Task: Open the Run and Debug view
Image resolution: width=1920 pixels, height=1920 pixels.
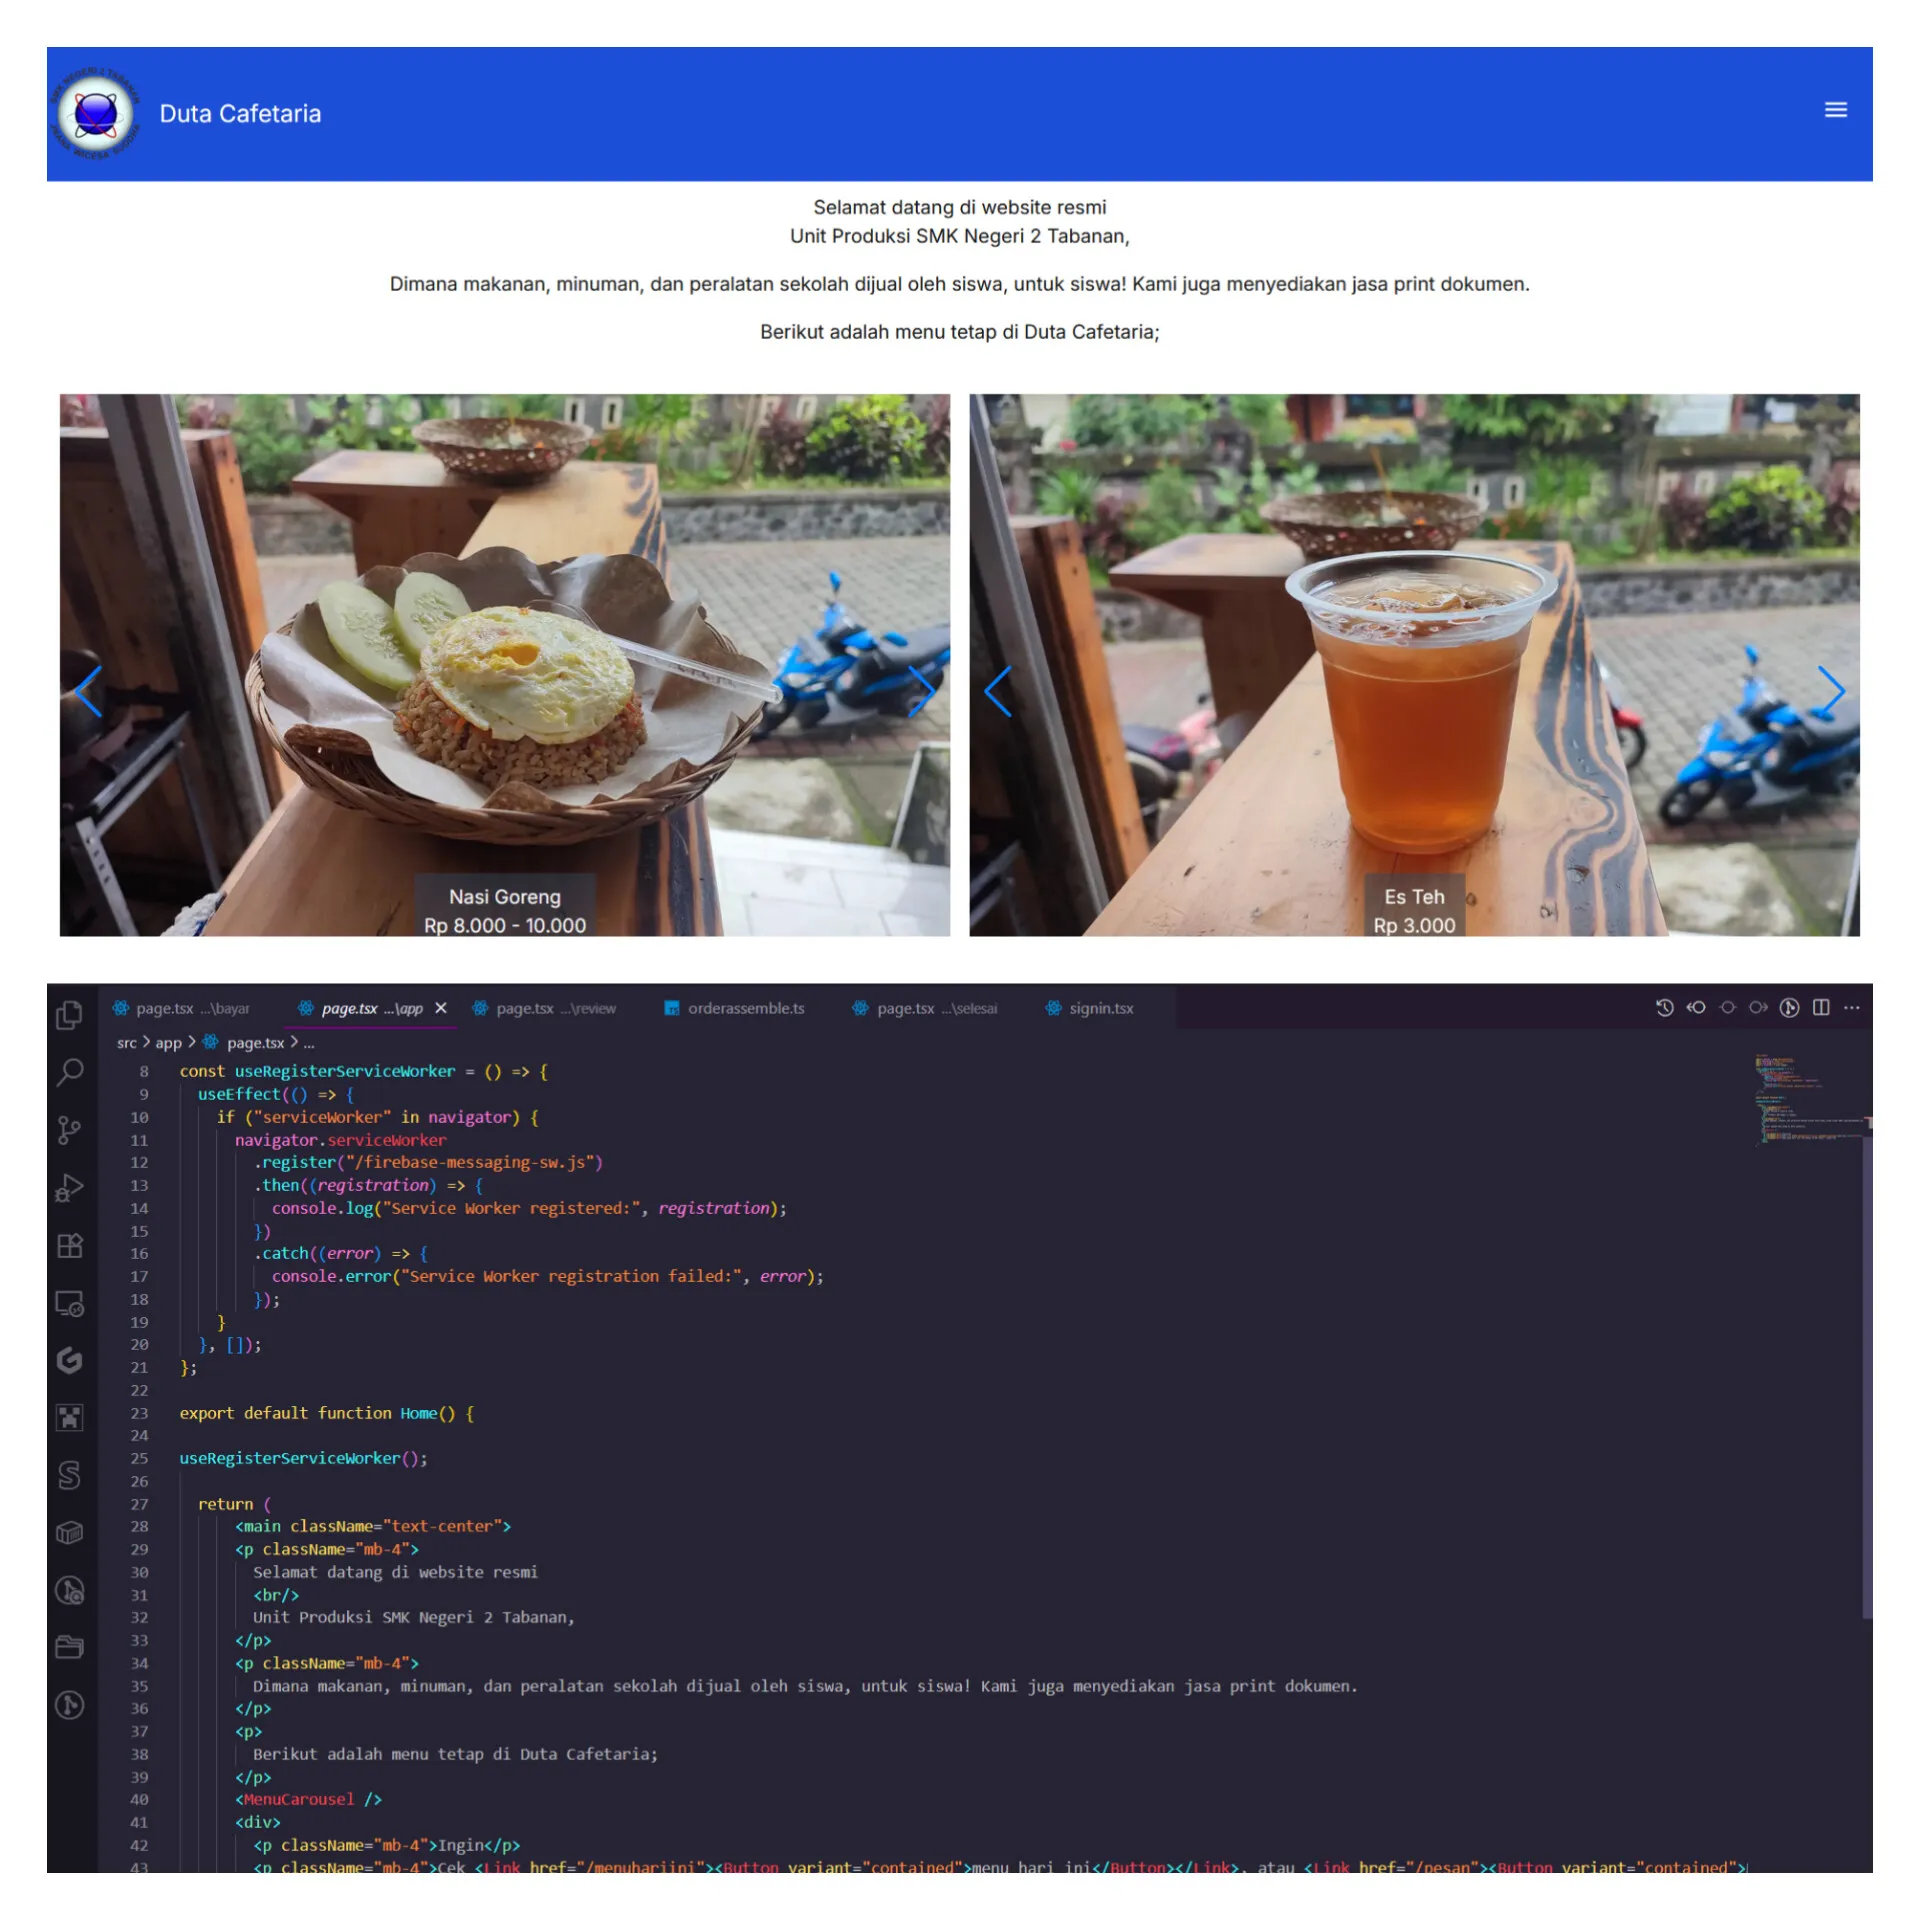Action: coord(69,1187)
